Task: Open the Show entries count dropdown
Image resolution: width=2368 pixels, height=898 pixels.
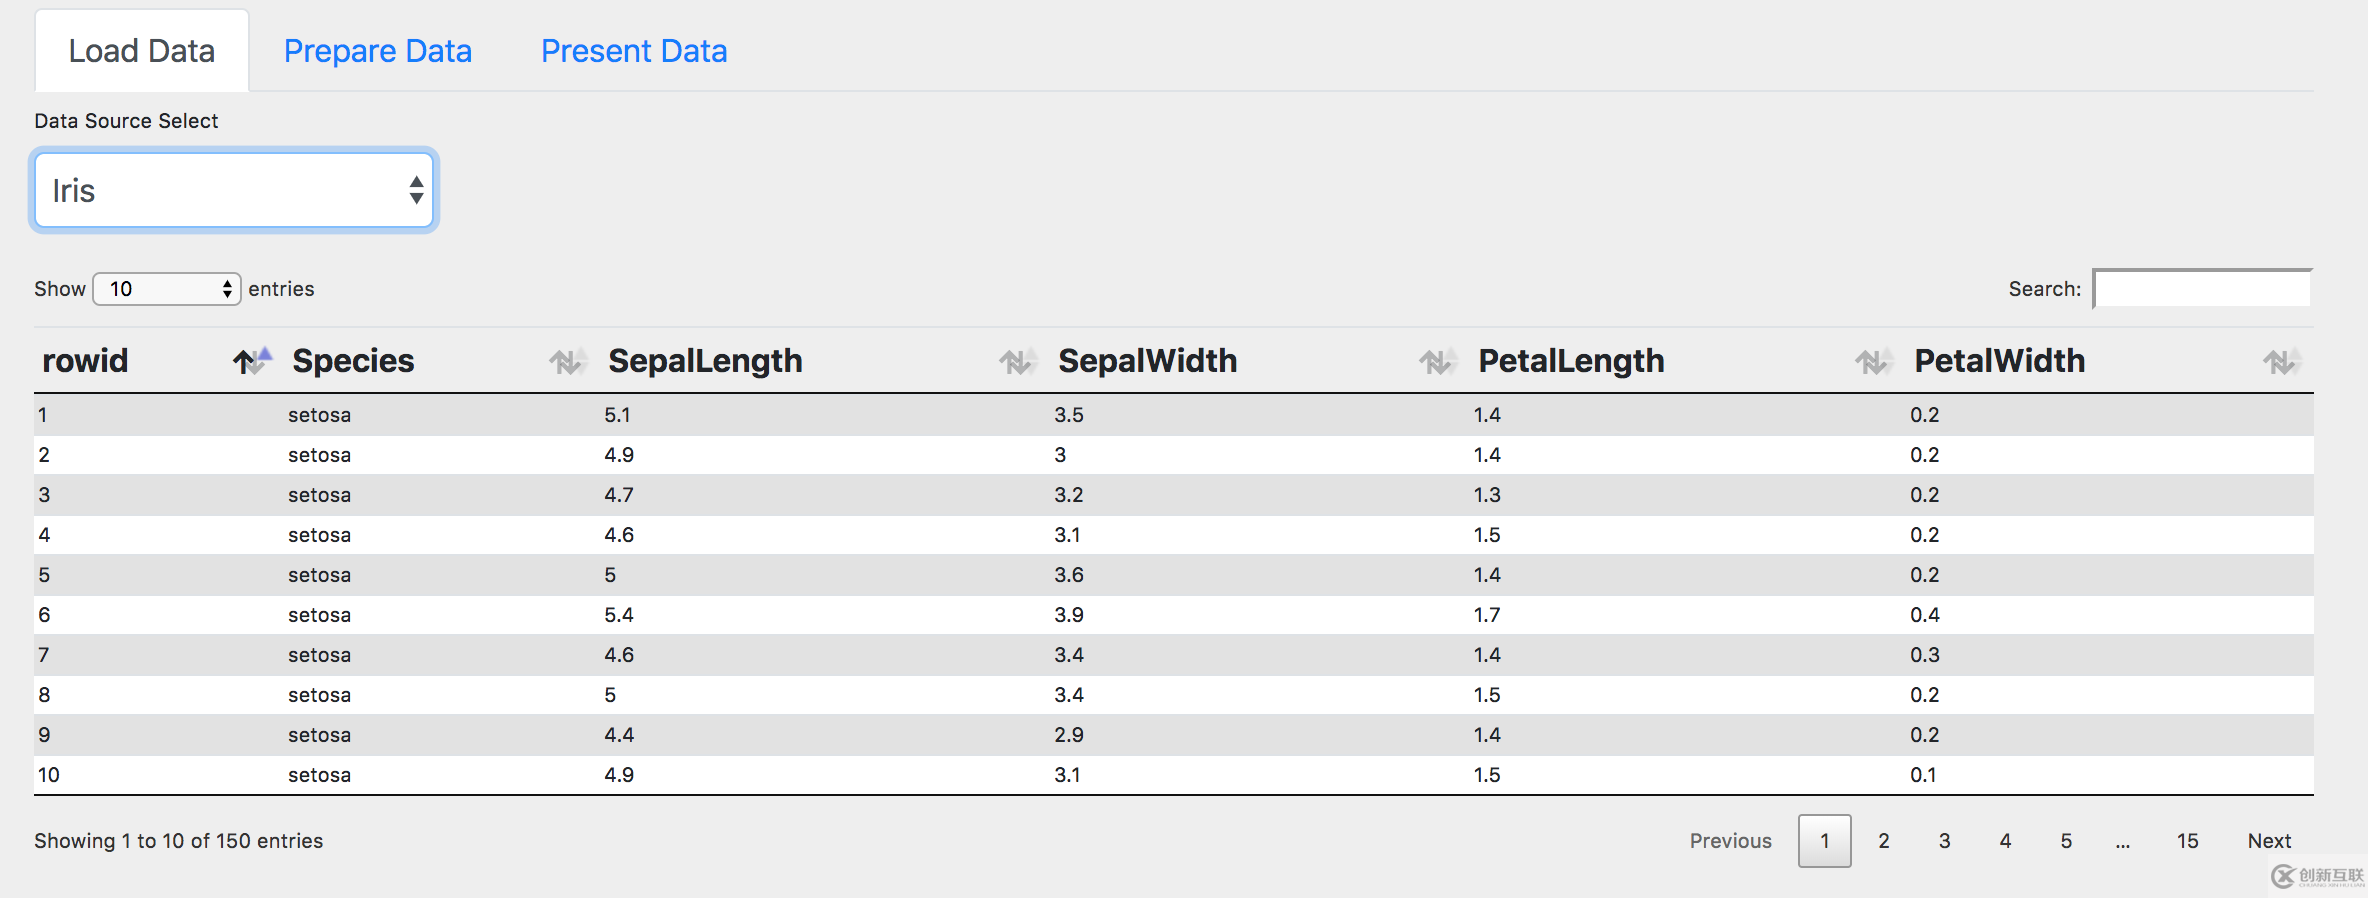Action: 167,289
